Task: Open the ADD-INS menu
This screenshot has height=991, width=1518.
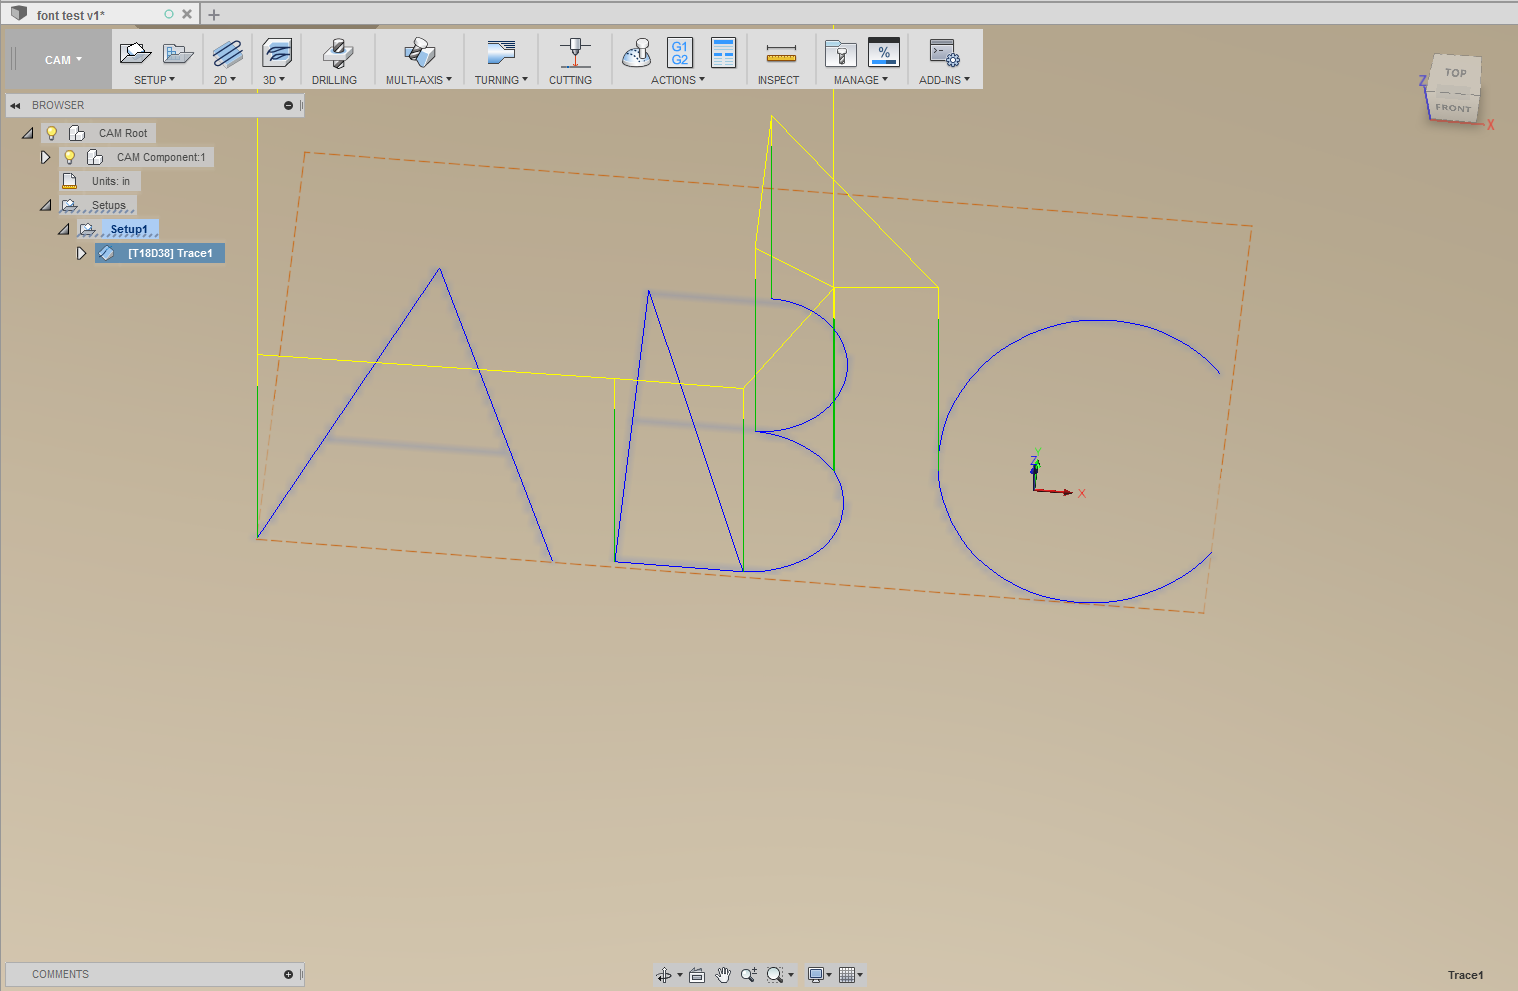Action: point(945,80)
